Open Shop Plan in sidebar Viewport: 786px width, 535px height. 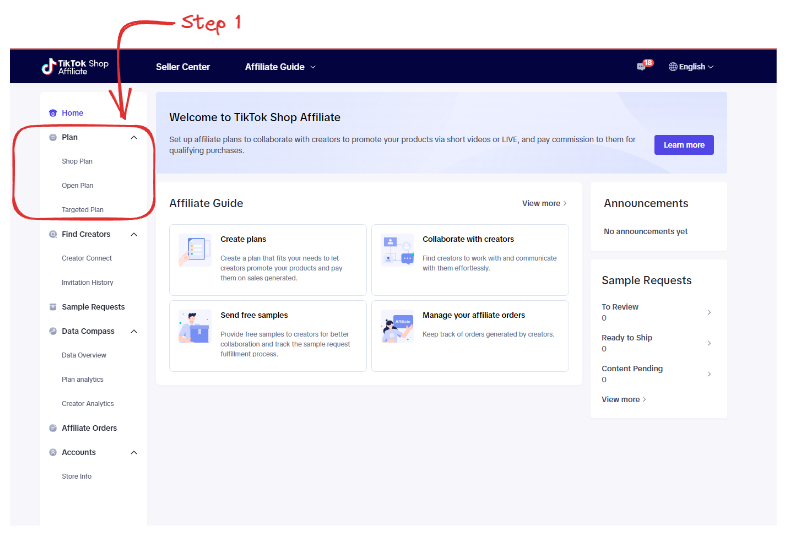click(x=77, y=161)
